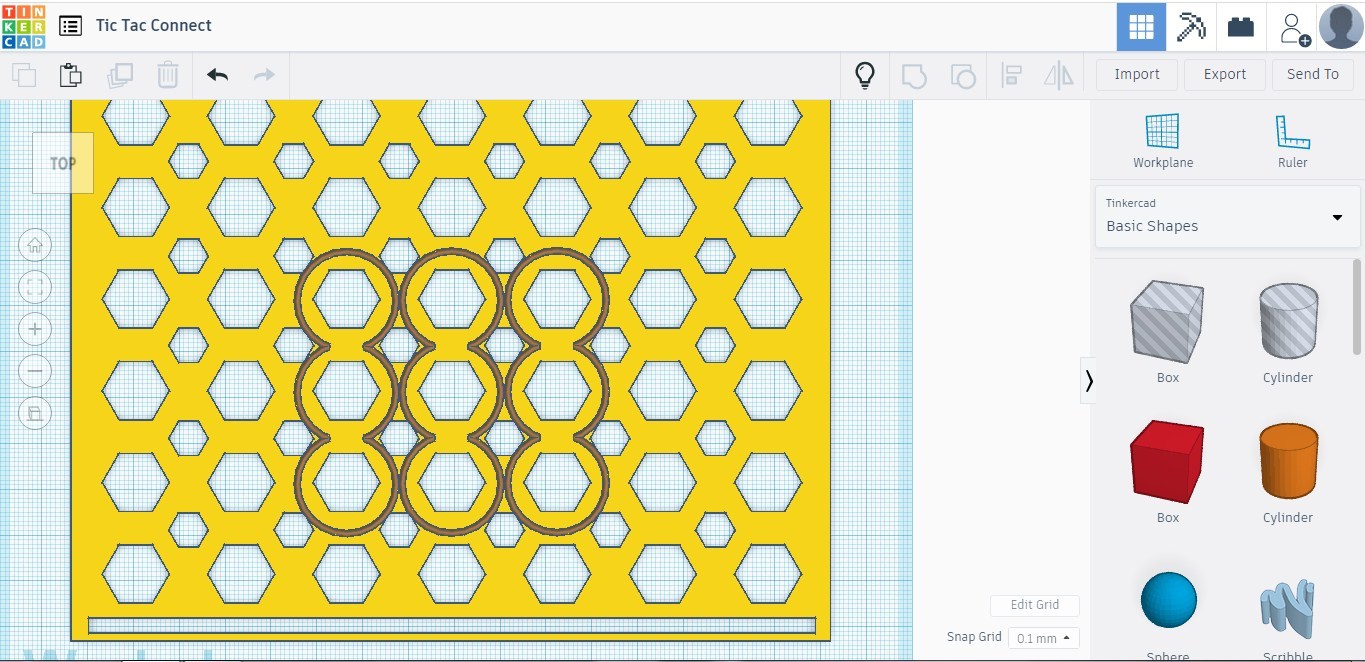Rename the Tic Tac Connect design title
This screenshot has height=662, width=1365.
click(x=154, y=26)
